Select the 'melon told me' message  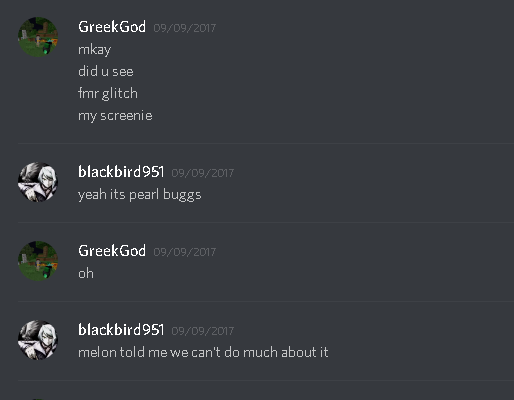(203, 352)
